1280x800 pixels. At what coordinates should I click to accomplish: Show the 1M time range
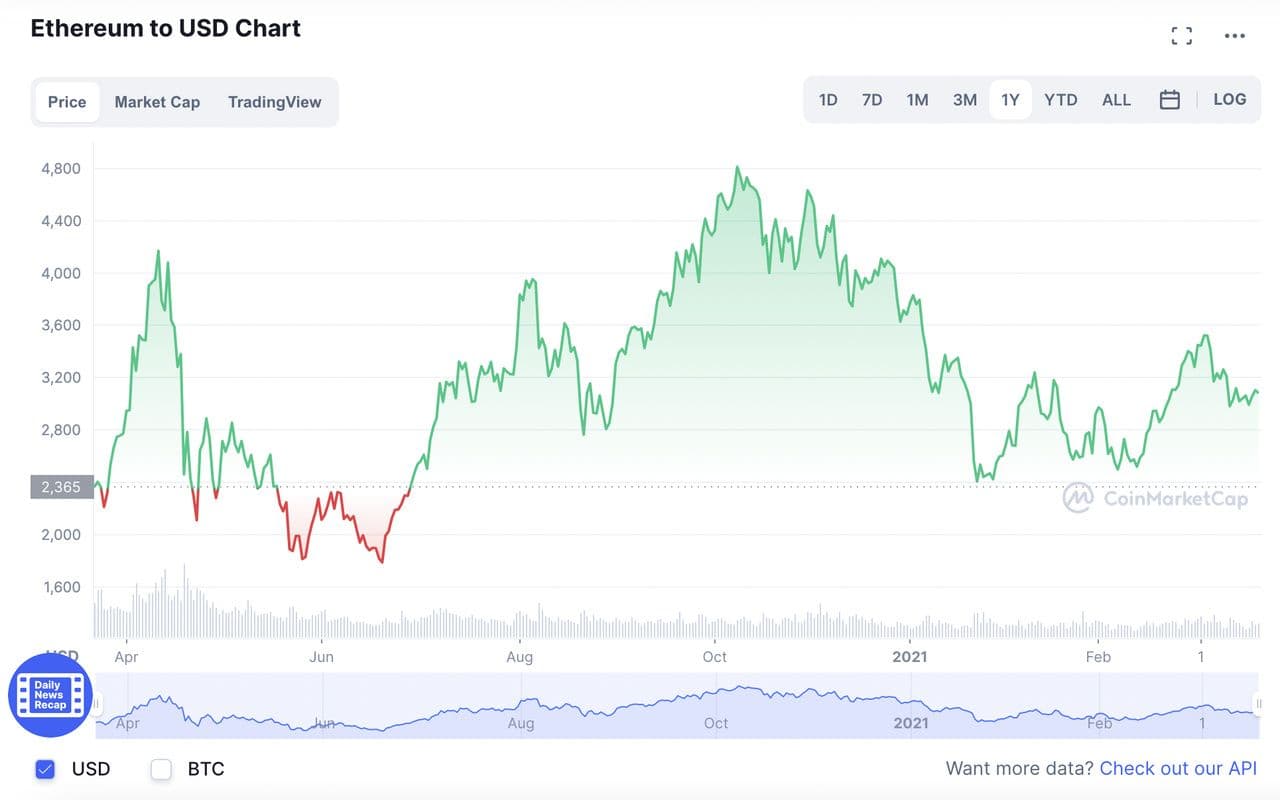917,100
